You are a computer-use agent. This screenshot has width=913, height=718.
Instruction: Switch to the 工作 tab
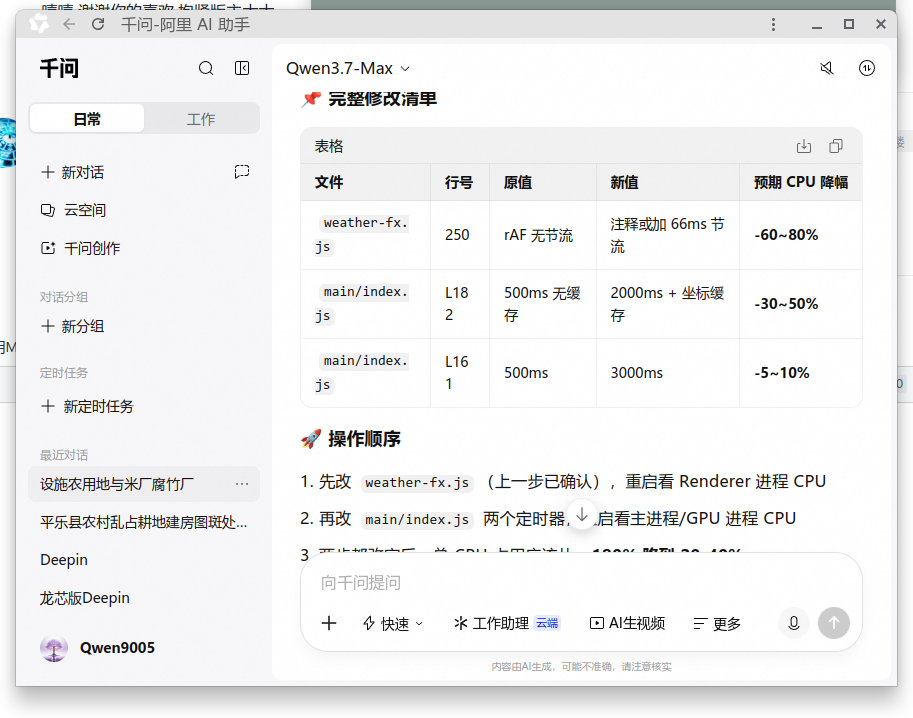(201, 119)
